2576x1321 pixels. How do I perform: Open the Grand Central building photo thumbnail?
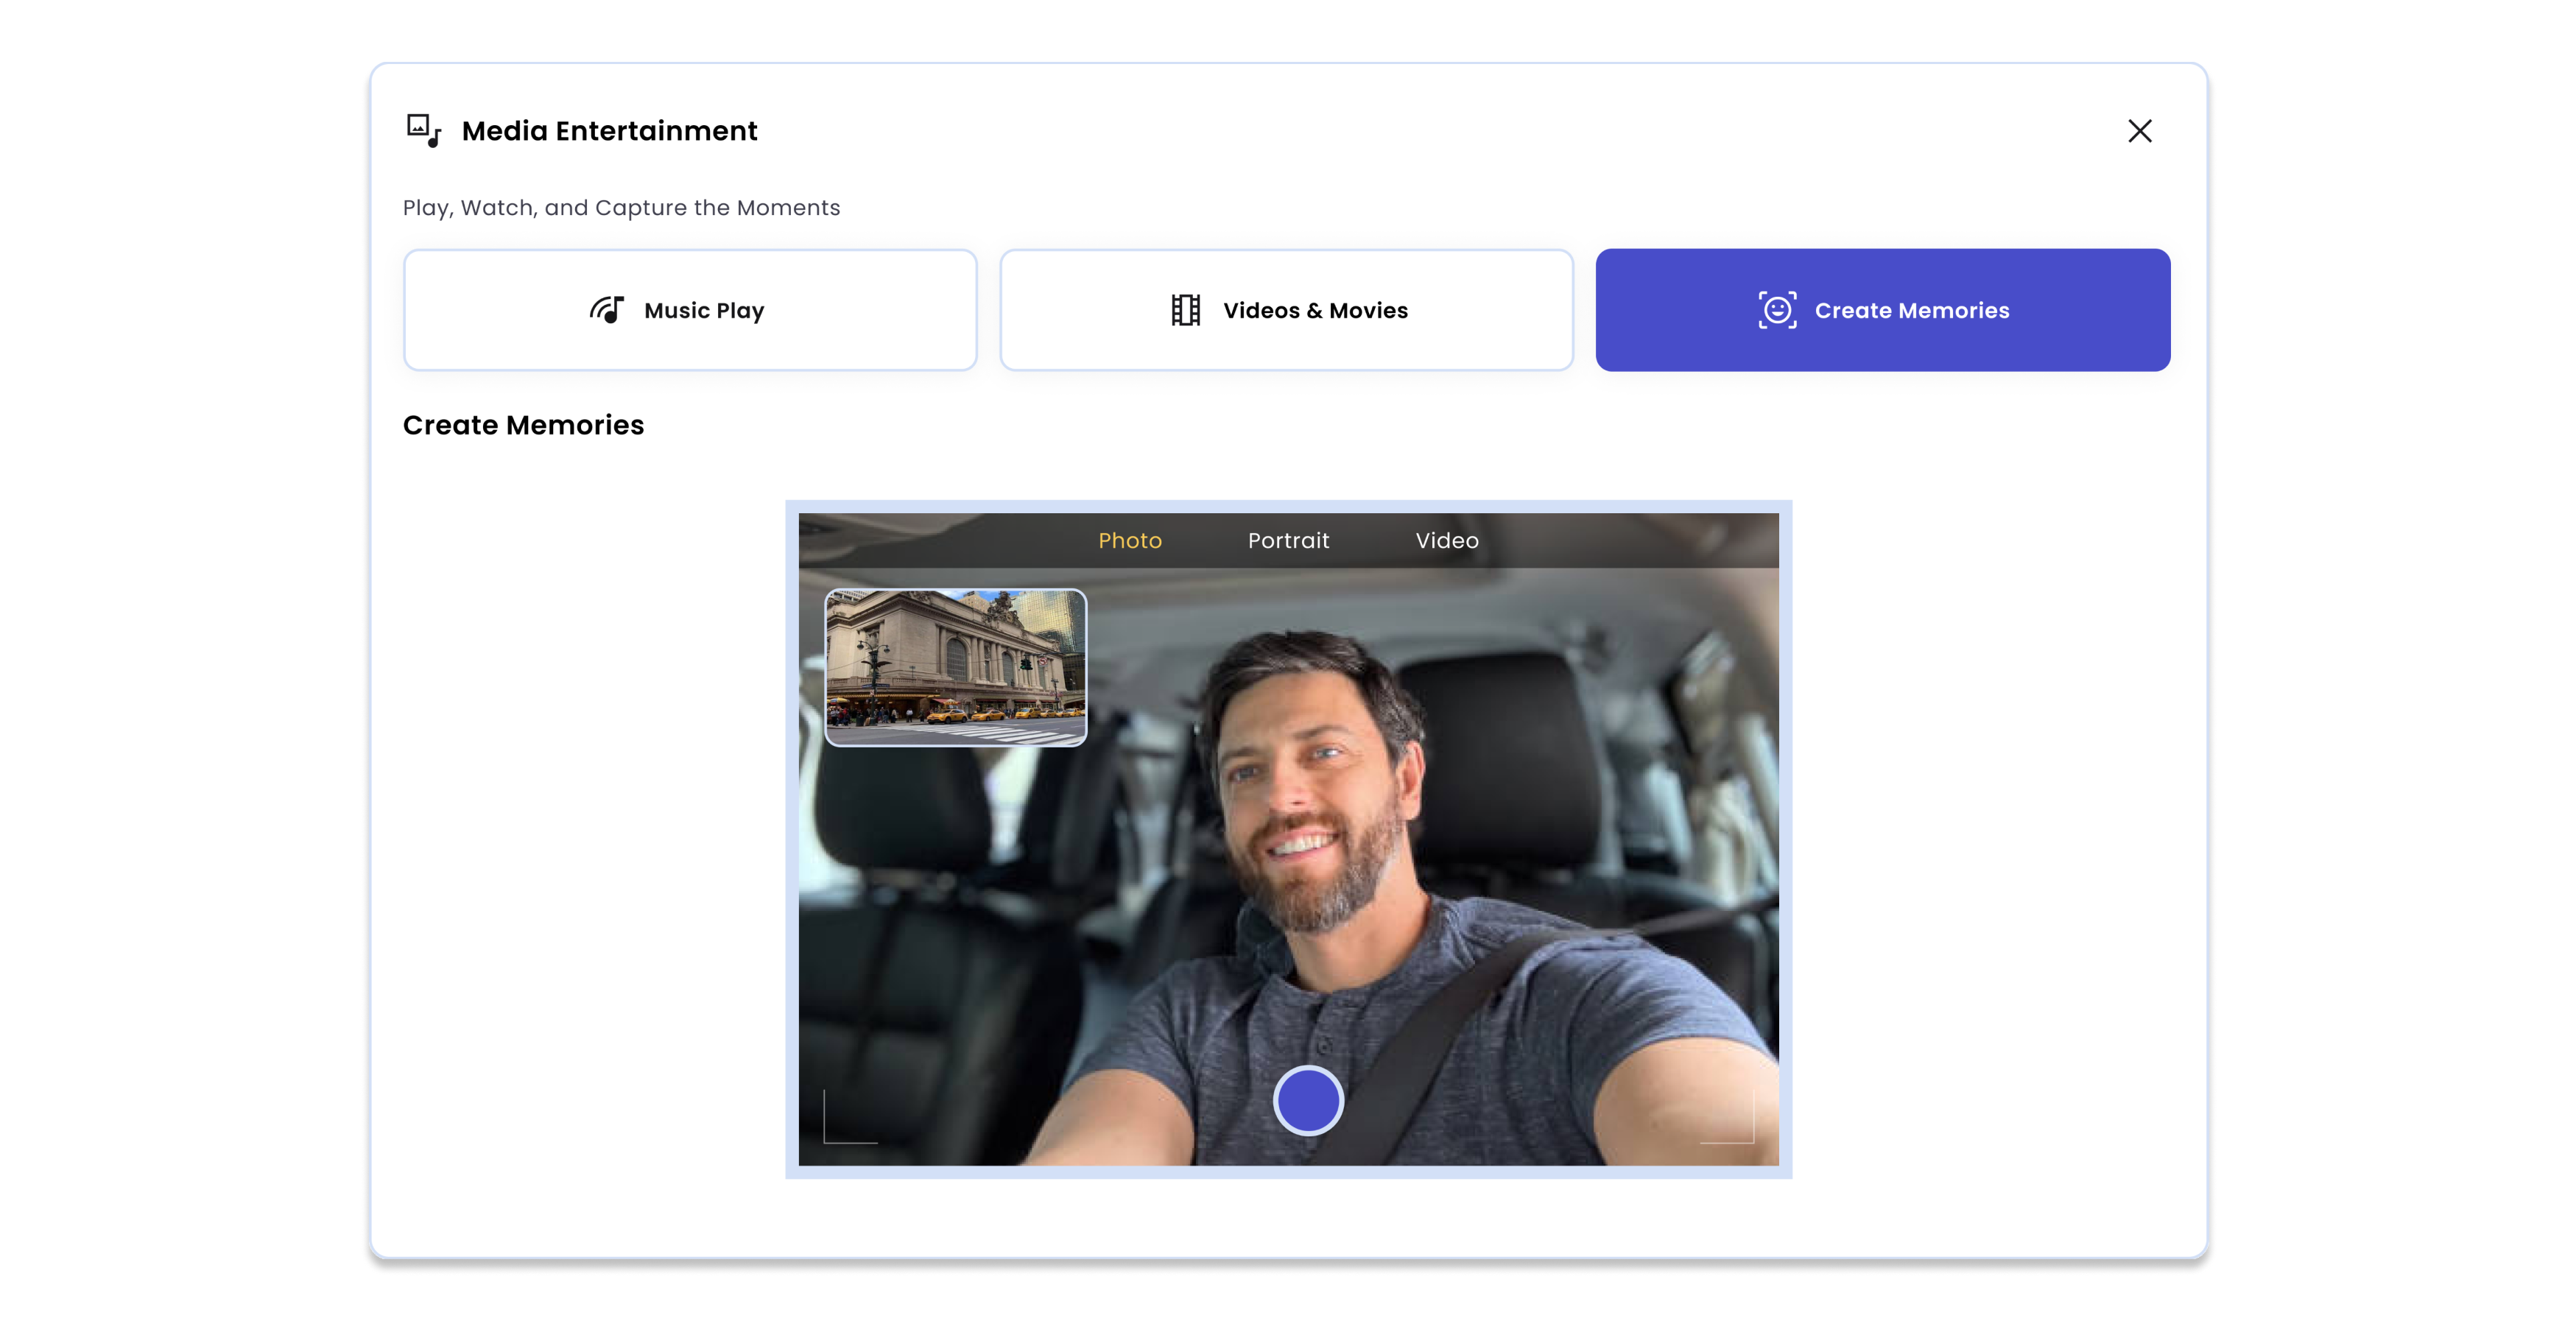[955, 667]
